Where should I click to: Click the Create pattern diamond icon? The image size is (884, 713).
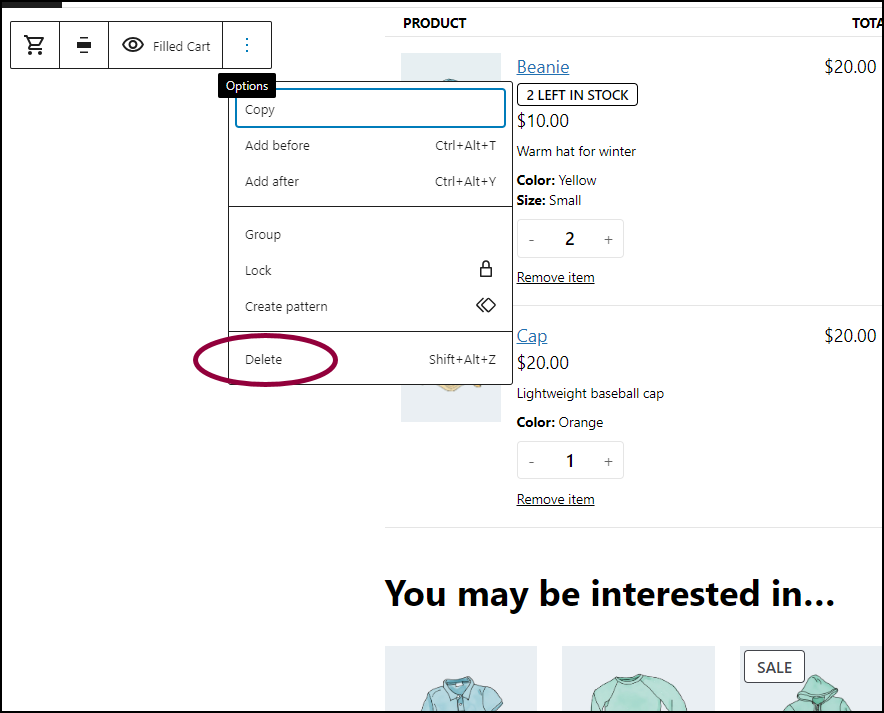[485, 305]
